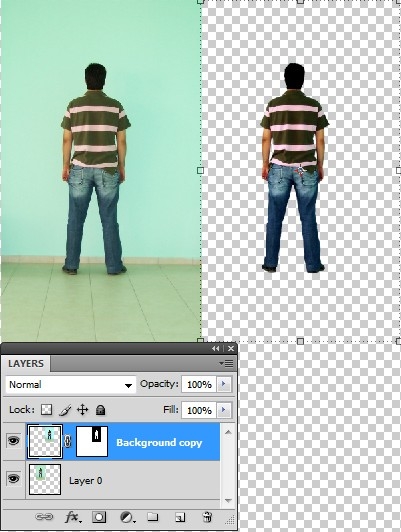This screenshot has height=532, width=401.
Task: Click the link layers chain icon
Action: tap(44, 517)
